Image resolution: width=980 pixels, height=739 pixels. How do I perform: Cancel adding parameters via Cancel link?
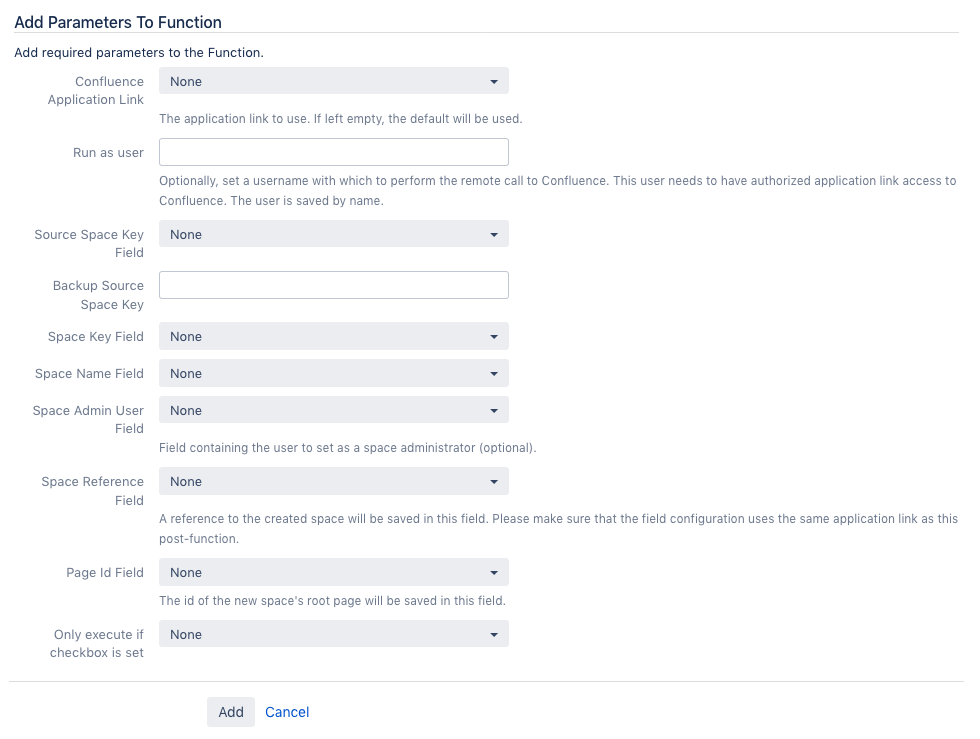pyautogui.click(x=287, y=712)
